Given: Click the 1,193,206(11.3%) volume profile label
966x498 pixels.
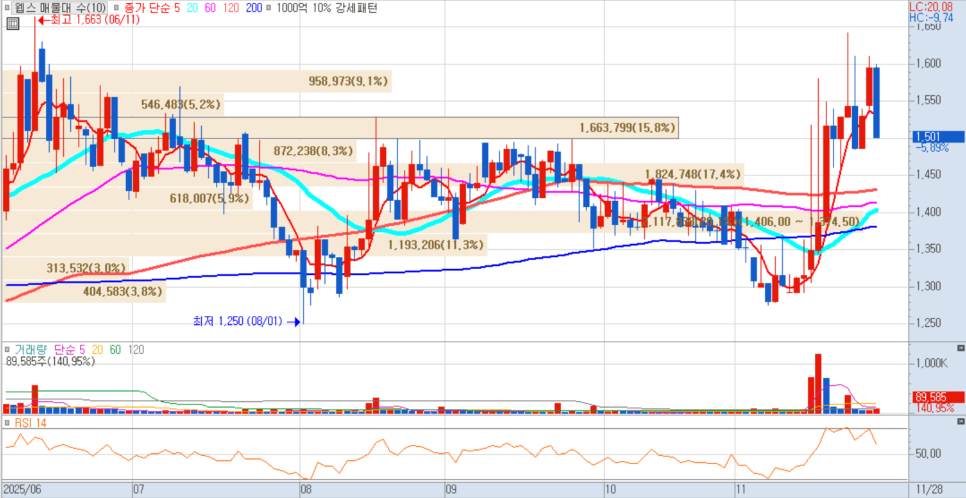Looking at the screenshot, I should pyautogui.click(x=436, y=245).
